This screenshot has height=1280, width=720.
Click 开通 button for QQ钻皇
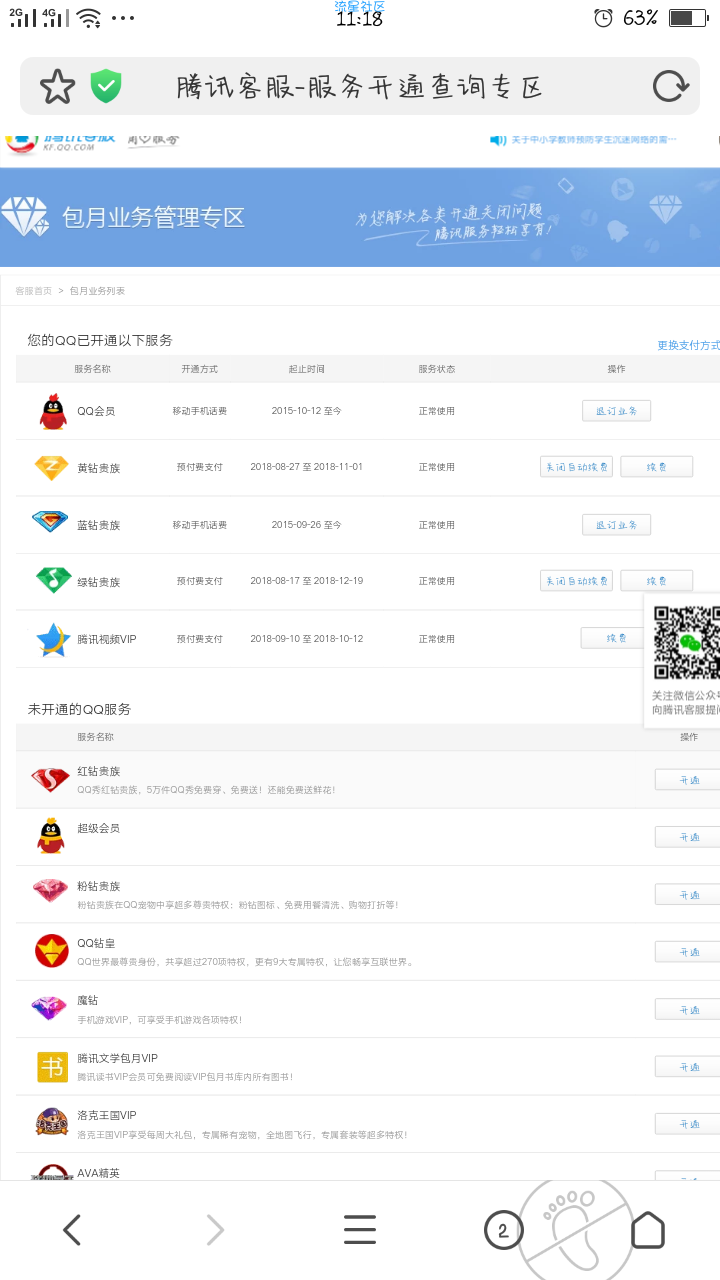(688, 952)
